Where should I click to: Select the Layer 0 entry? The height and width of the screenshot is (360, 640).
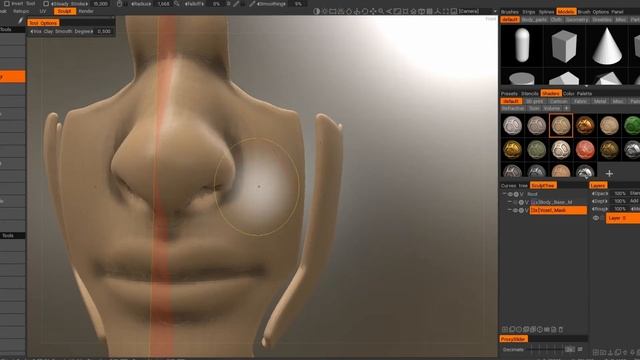click(x=623, y=218)
